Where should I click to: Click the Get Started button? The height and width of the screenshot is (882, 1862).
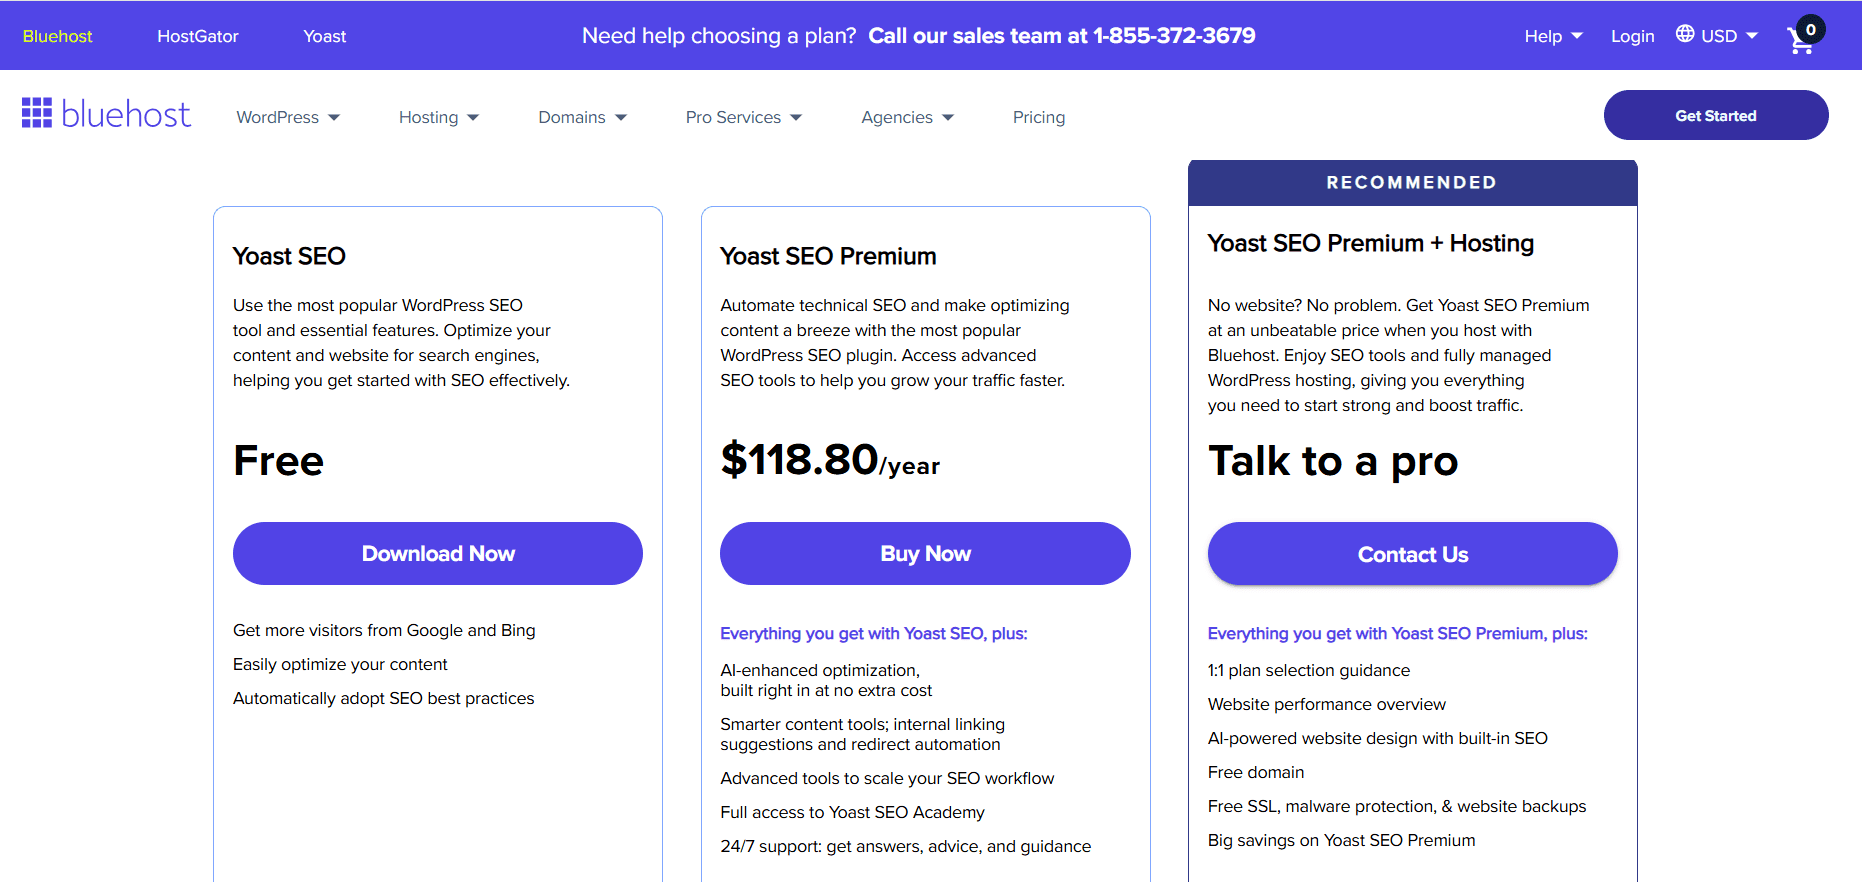point(1715,115)
